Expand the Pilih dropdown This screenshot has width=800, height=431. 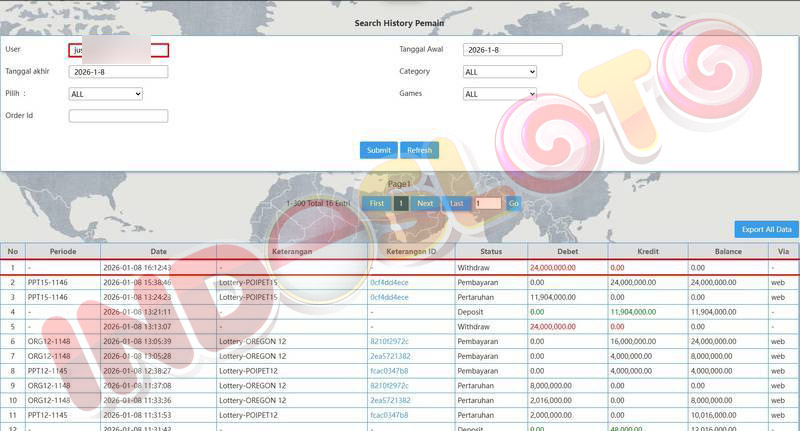click(x=105, y=94)
